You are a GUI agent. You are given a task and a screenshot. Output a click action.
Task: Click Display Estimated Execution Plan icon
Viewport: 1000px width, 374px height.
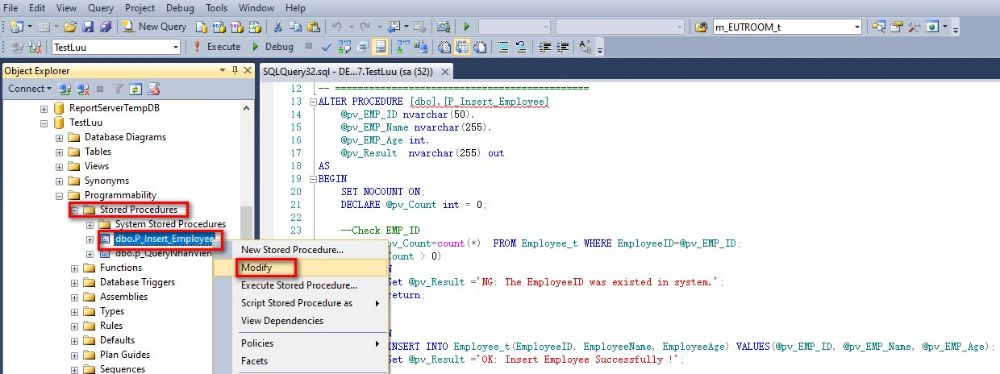coord(344,47)
